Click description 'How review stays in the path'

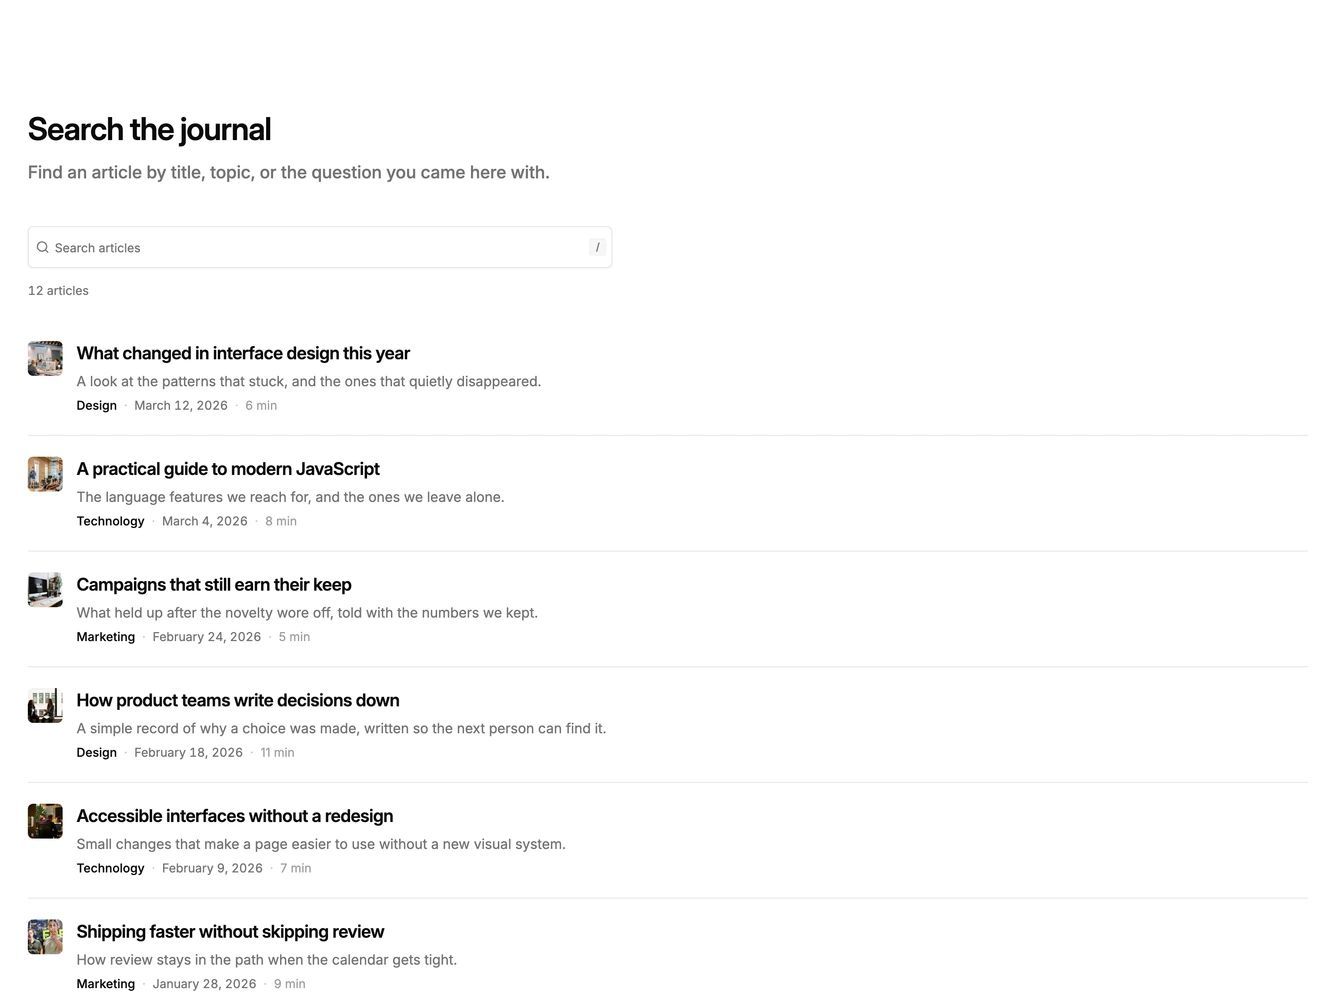coord(267,960)
